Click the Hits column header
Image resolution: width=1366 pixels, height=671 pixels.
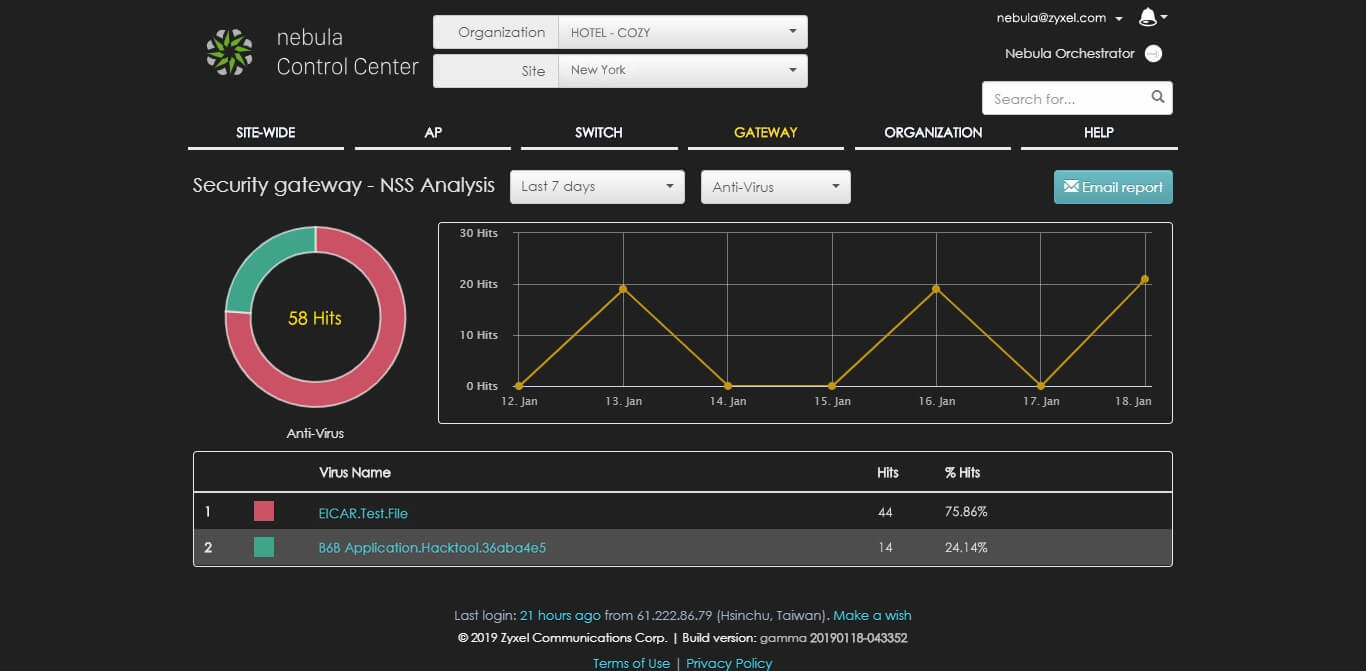888,472
